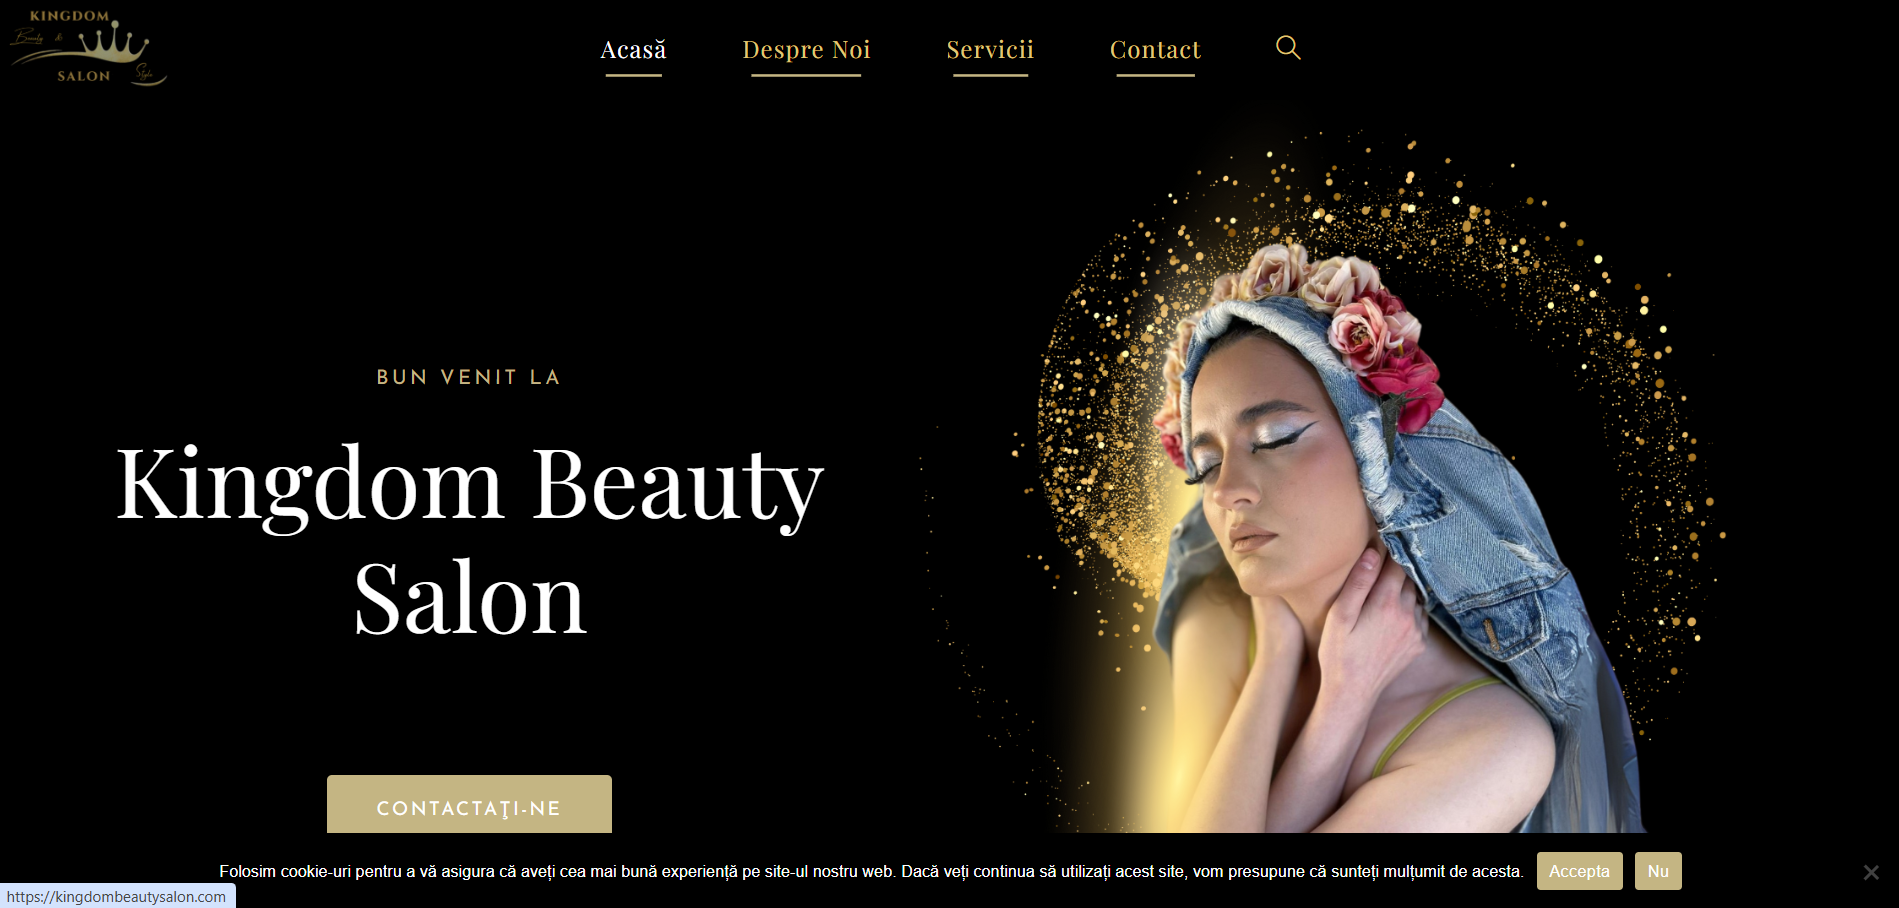Click the CONTACTAȚI-NE button
Viewport: 1899px width, 908px height.
tap(469, 805)
